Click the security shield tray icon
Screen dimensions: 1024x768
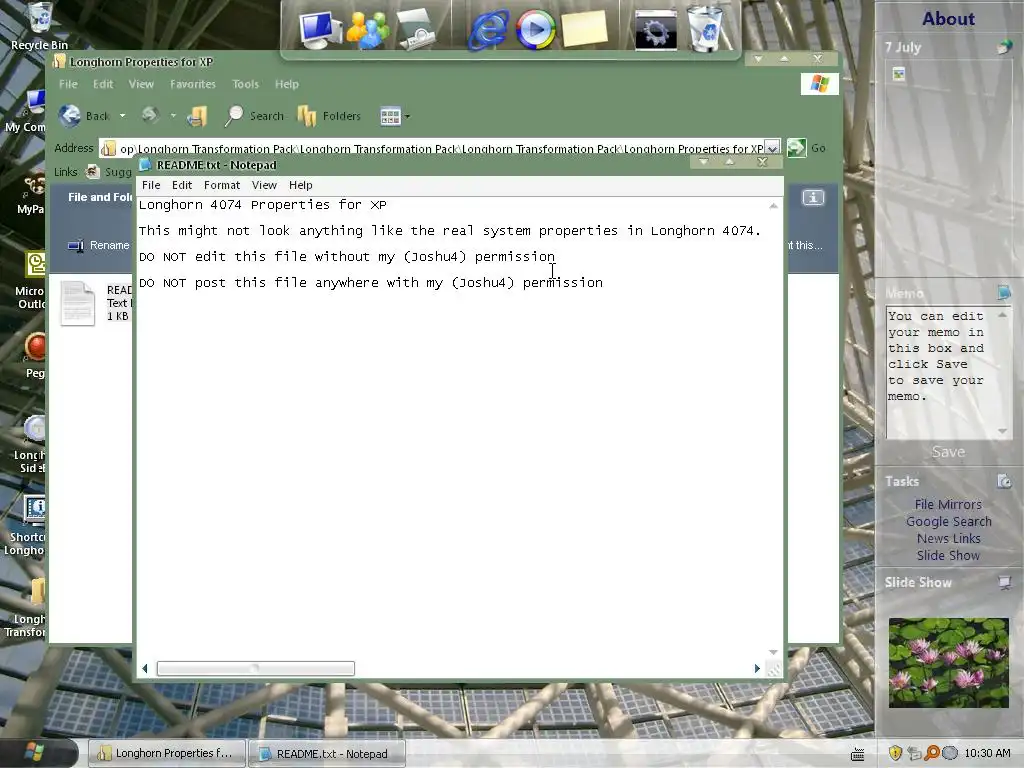(895, 753)
